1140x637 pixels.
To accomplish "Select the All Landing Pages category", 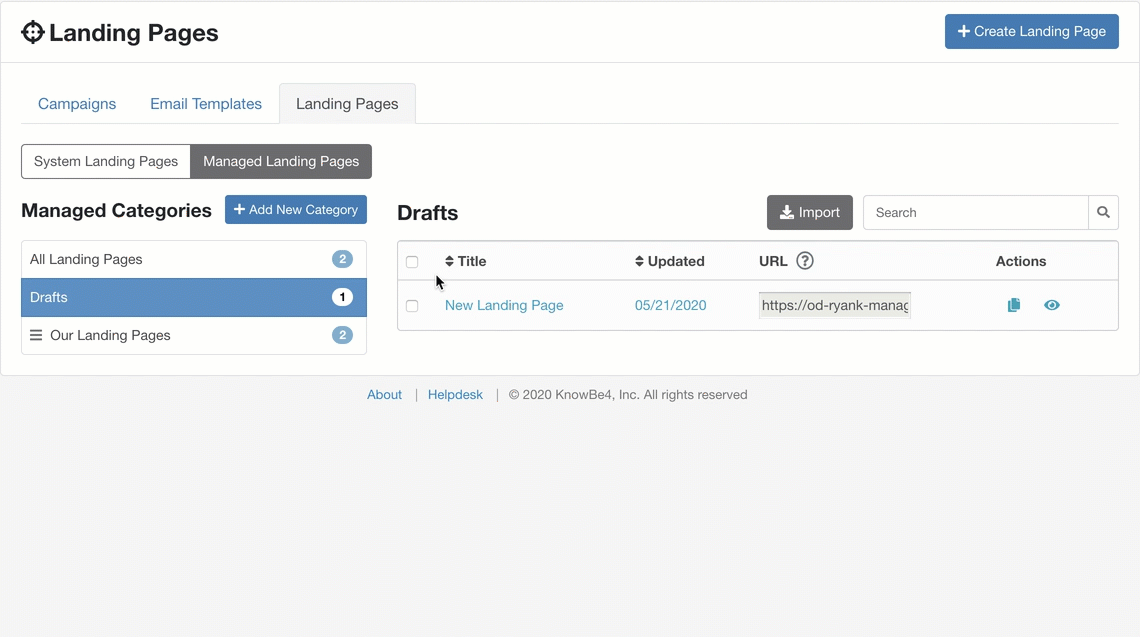I will click(193, 260).
